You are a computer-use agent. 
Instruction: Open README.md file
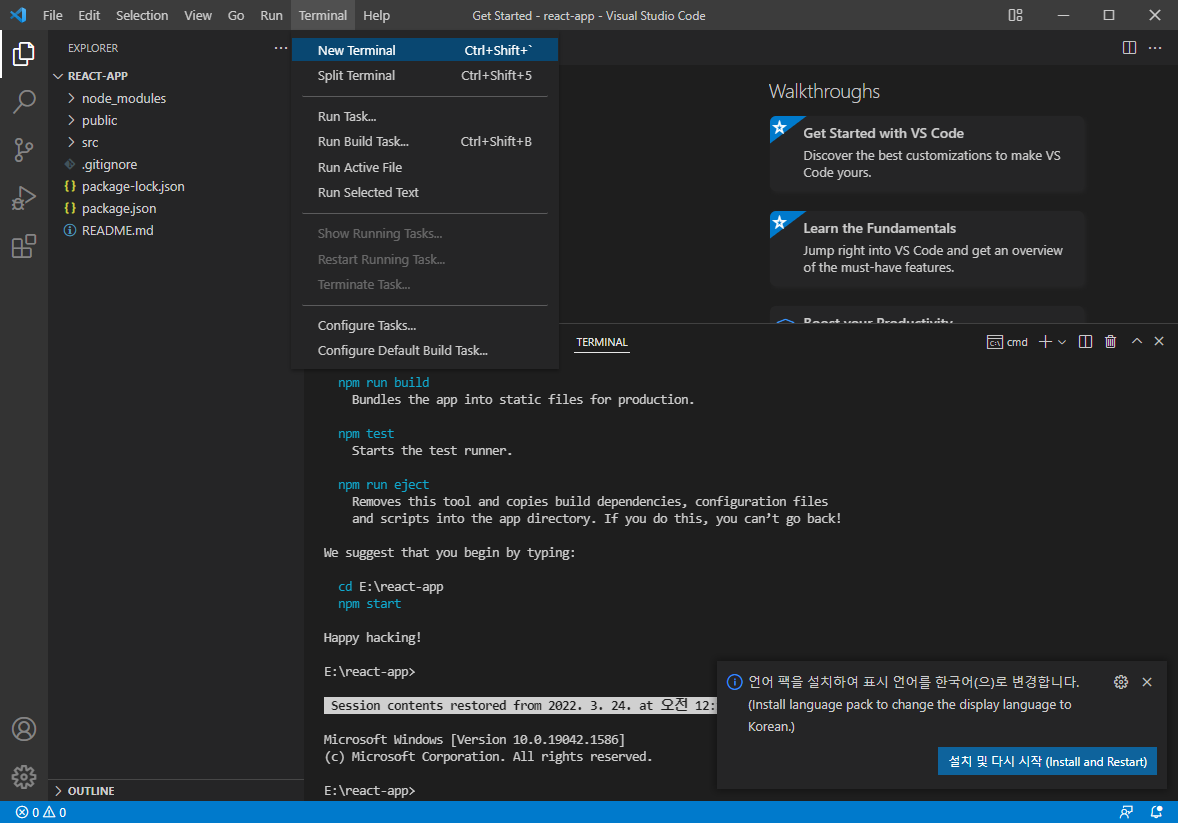click(x=117, y=230)
